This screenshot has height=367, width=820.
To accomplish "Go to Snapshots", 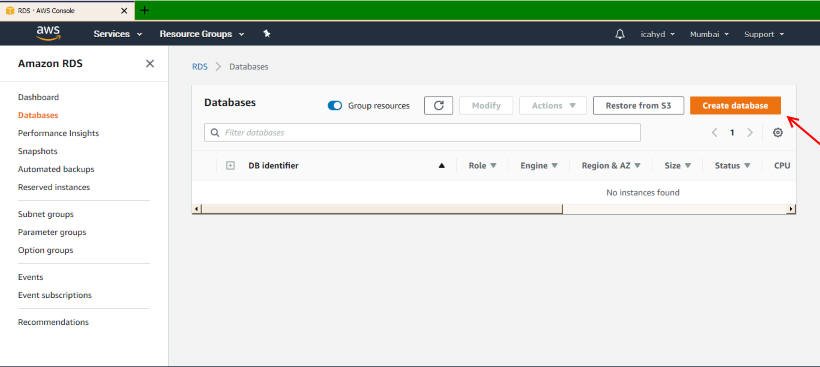I will click(x=38, y=151).
